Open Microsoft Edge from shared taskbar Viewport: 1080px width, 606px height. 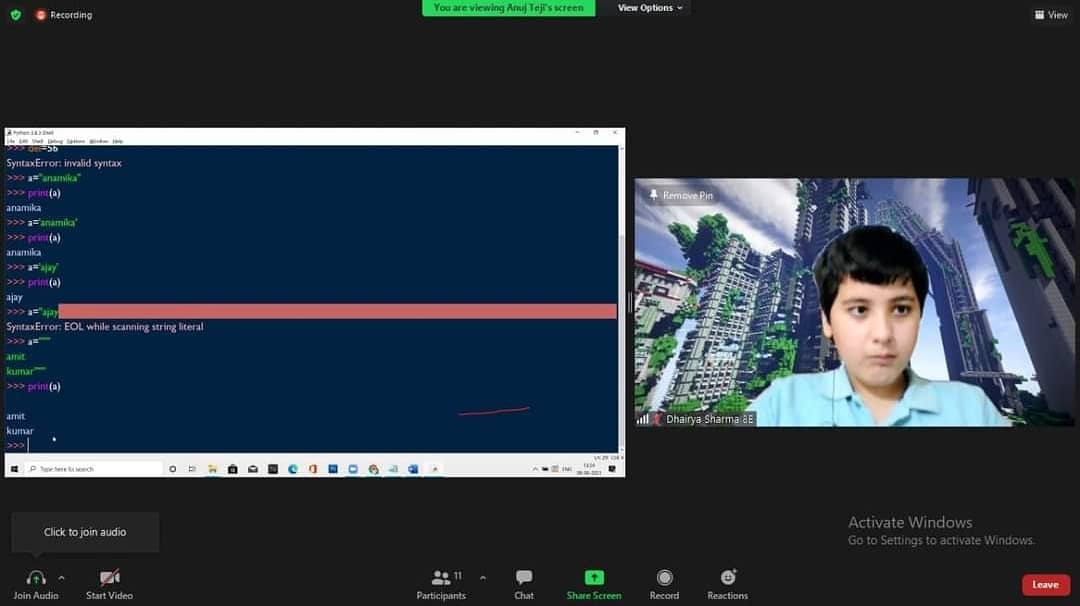(x=293, y=469)
